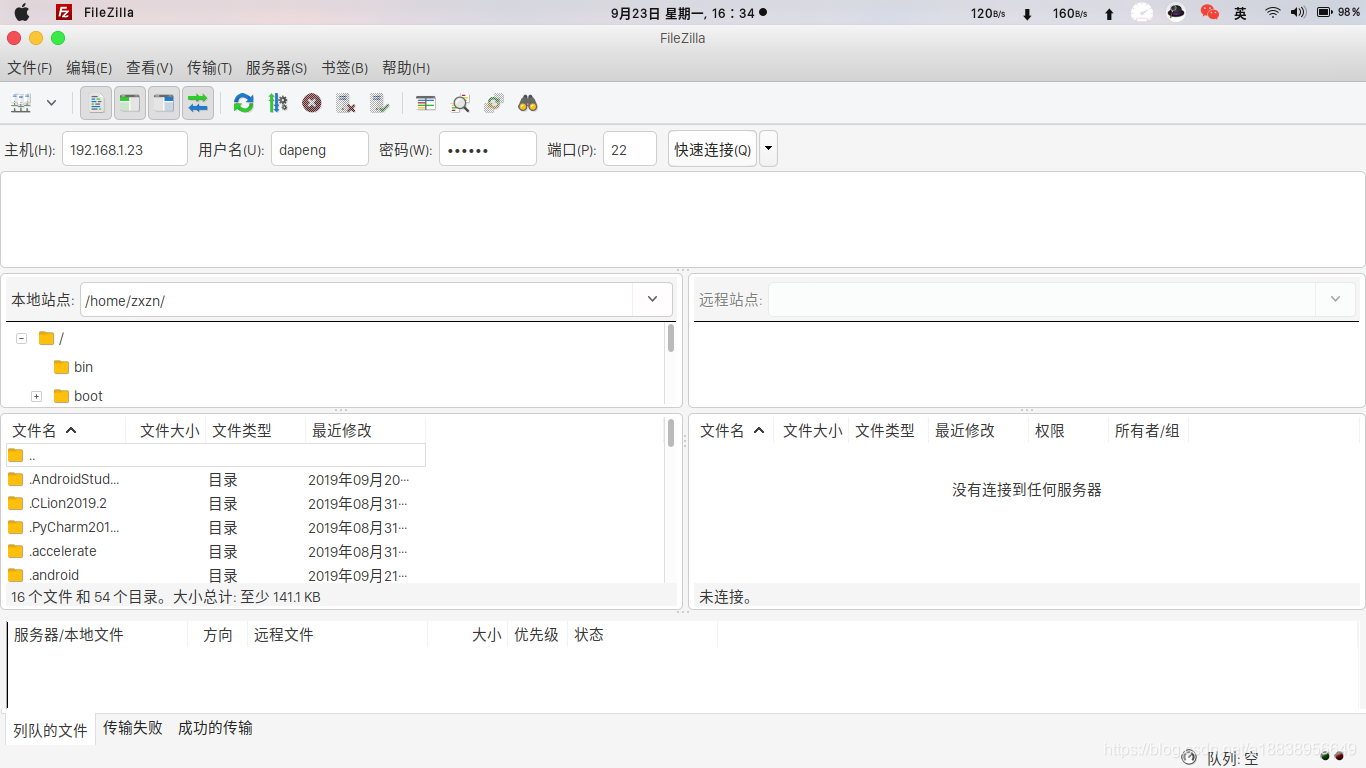Open the Apple menu
Viewport: 1366px width, 768px height.
[21, 12]
